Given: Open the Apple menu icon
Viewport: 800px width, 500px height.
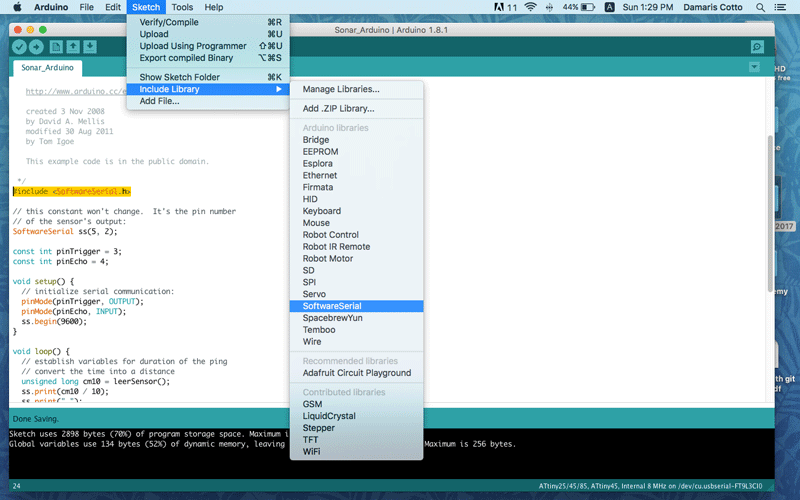Looking at the screenshot, I should click(x=17, y=7).
